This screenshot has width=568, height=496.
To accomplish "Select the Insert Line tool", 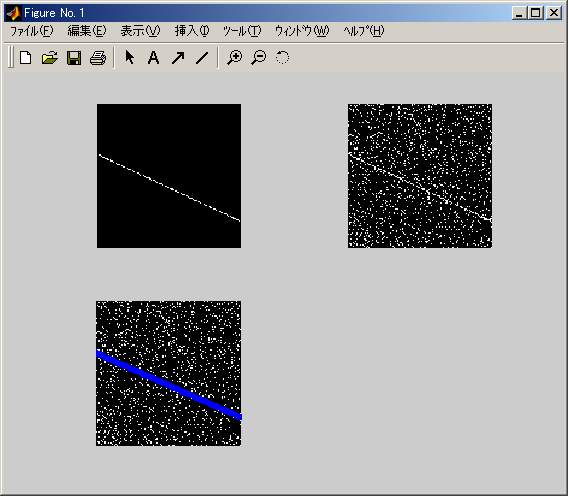I will click(x=202, y=58).
